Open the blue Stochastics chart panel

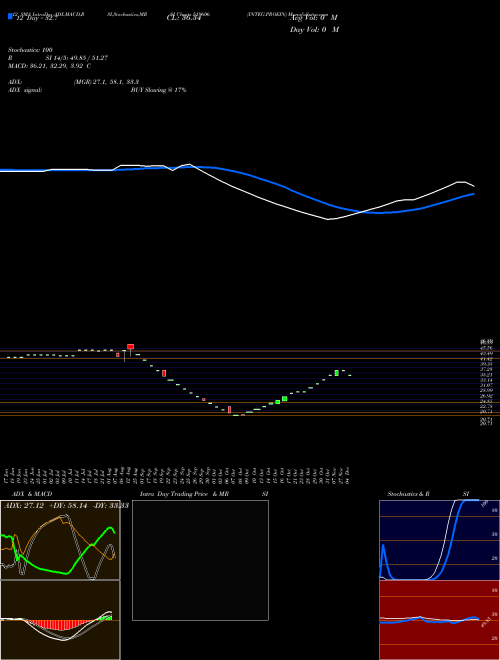439,540
